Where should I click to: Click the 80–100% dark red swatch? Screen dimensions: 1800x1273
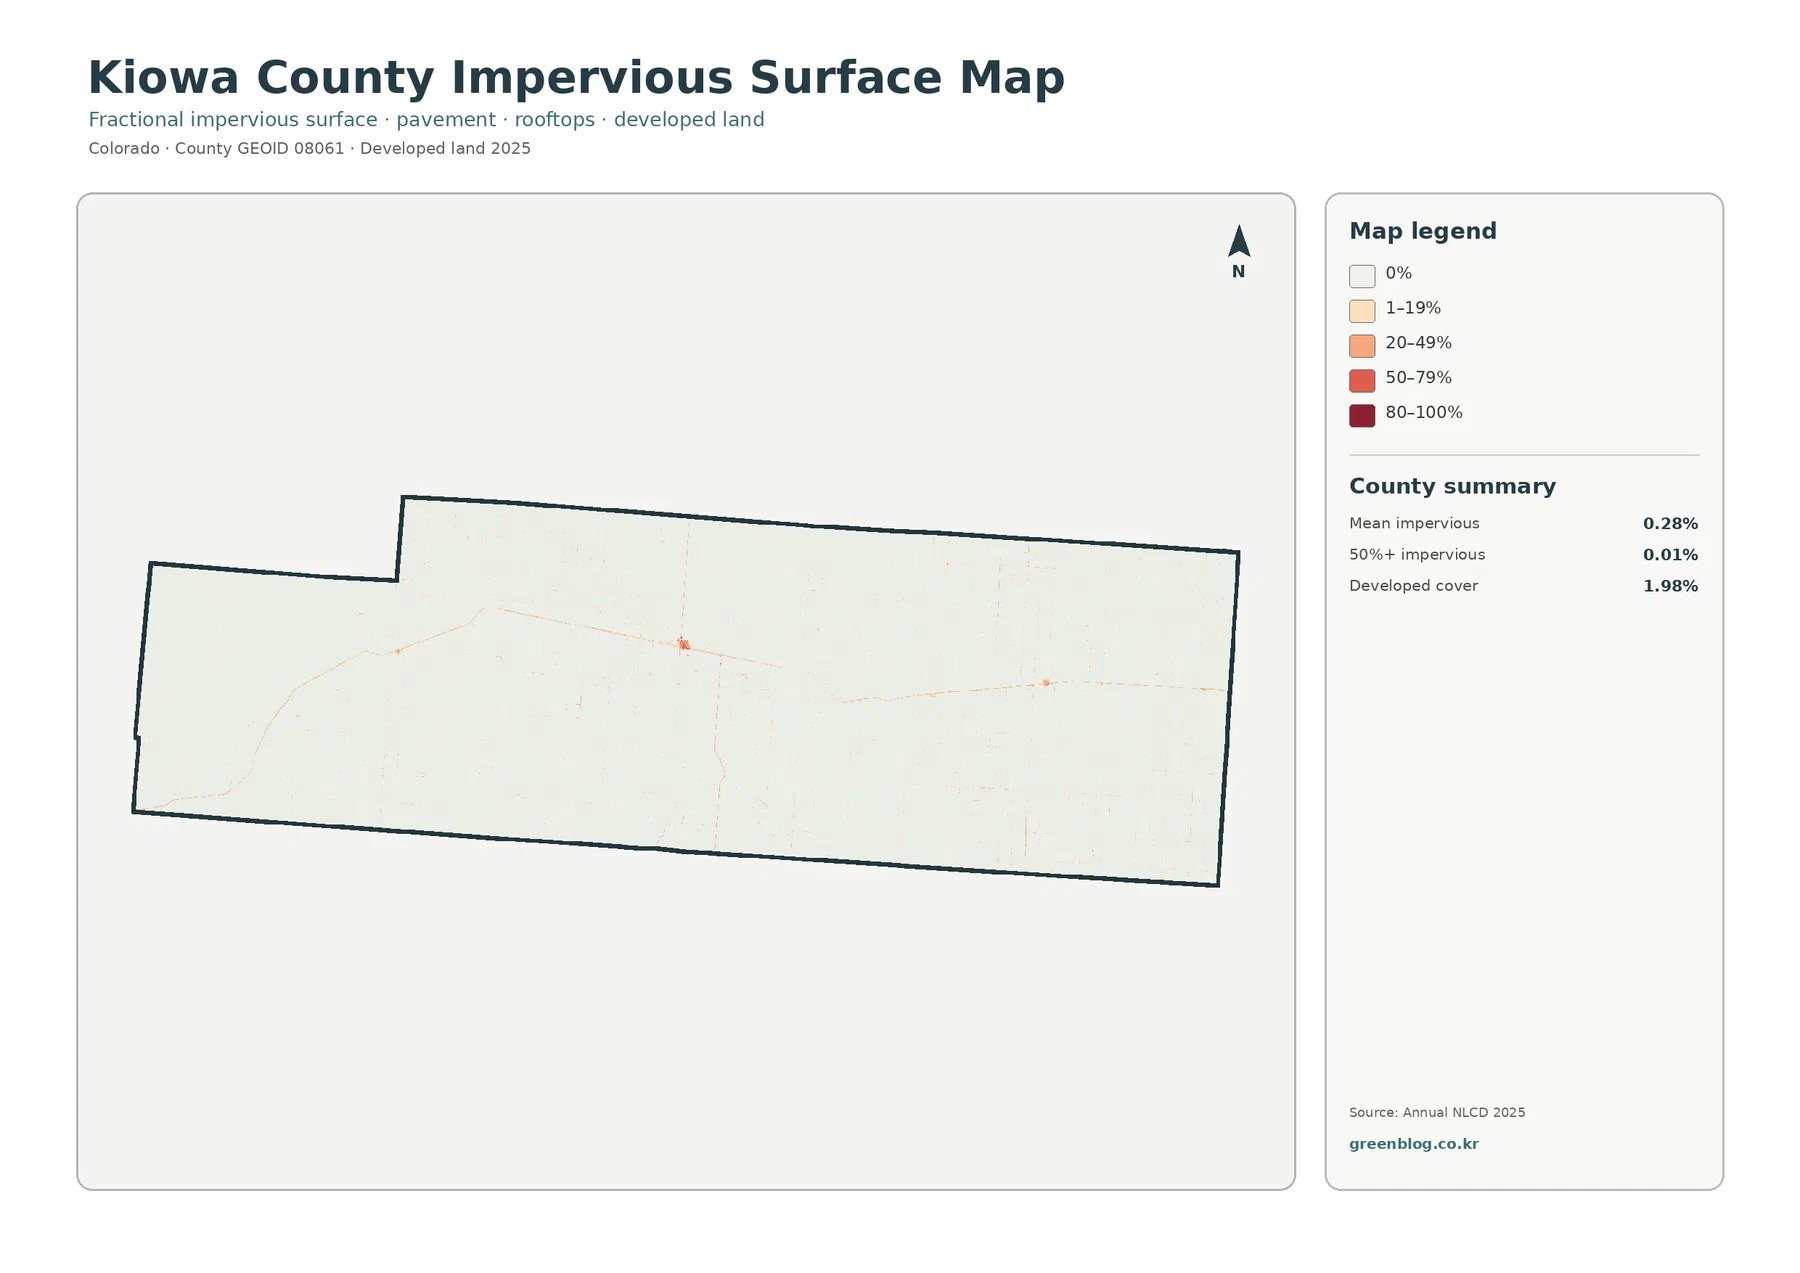(1362, 416)
